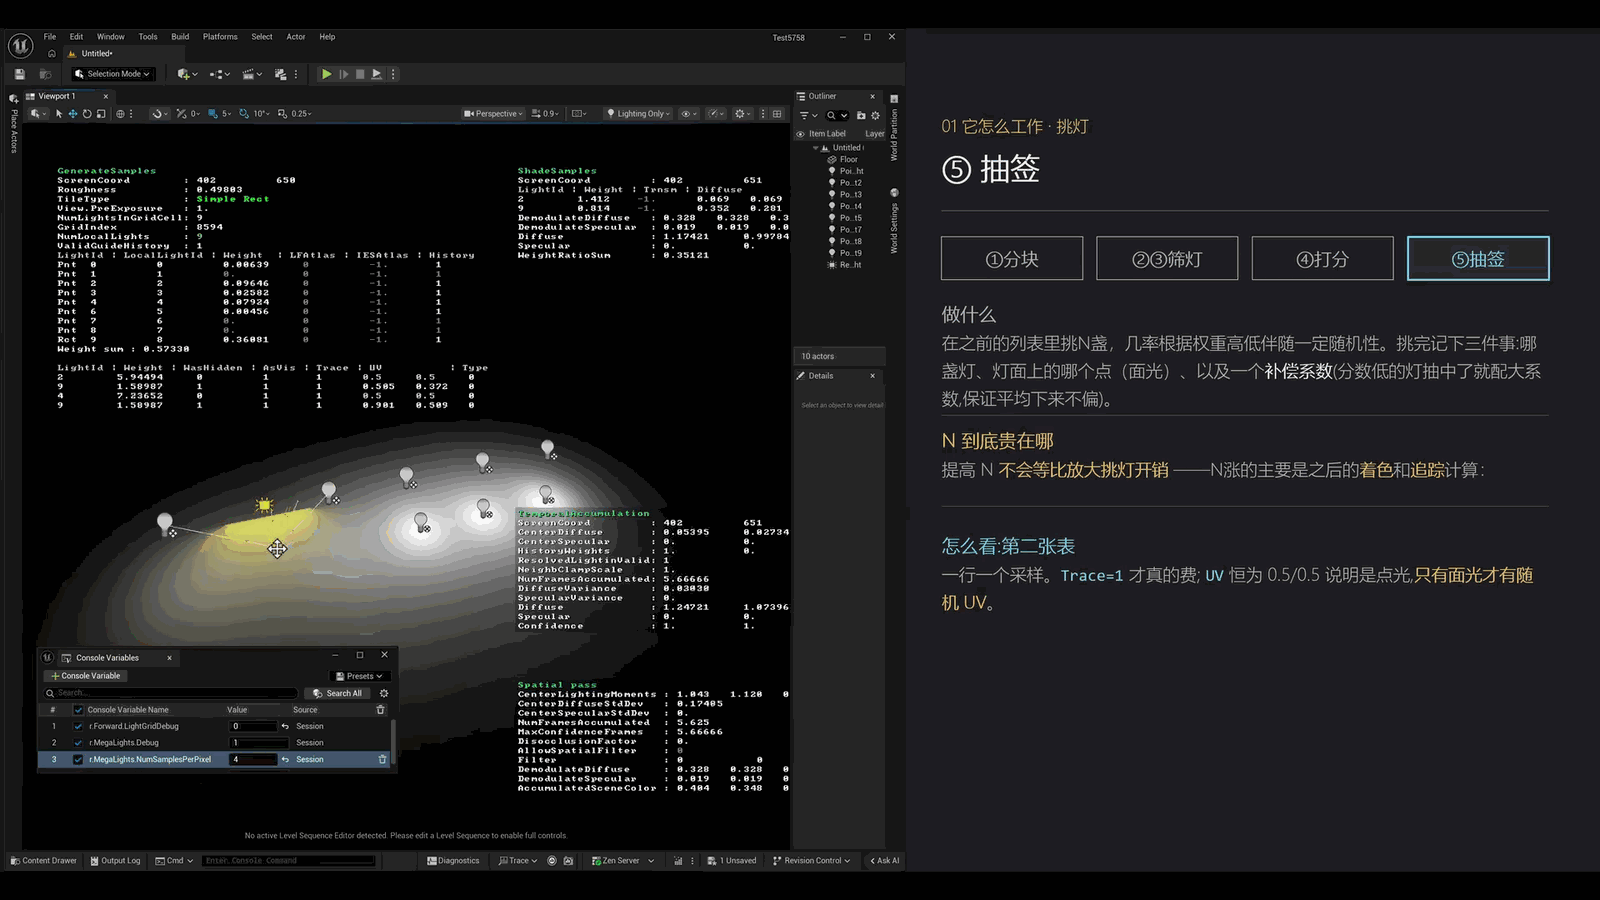Uncheck r.MegaLights.Debug checkbox
Viewport: 1600px width, 900px height.
[x=78, y=743]
